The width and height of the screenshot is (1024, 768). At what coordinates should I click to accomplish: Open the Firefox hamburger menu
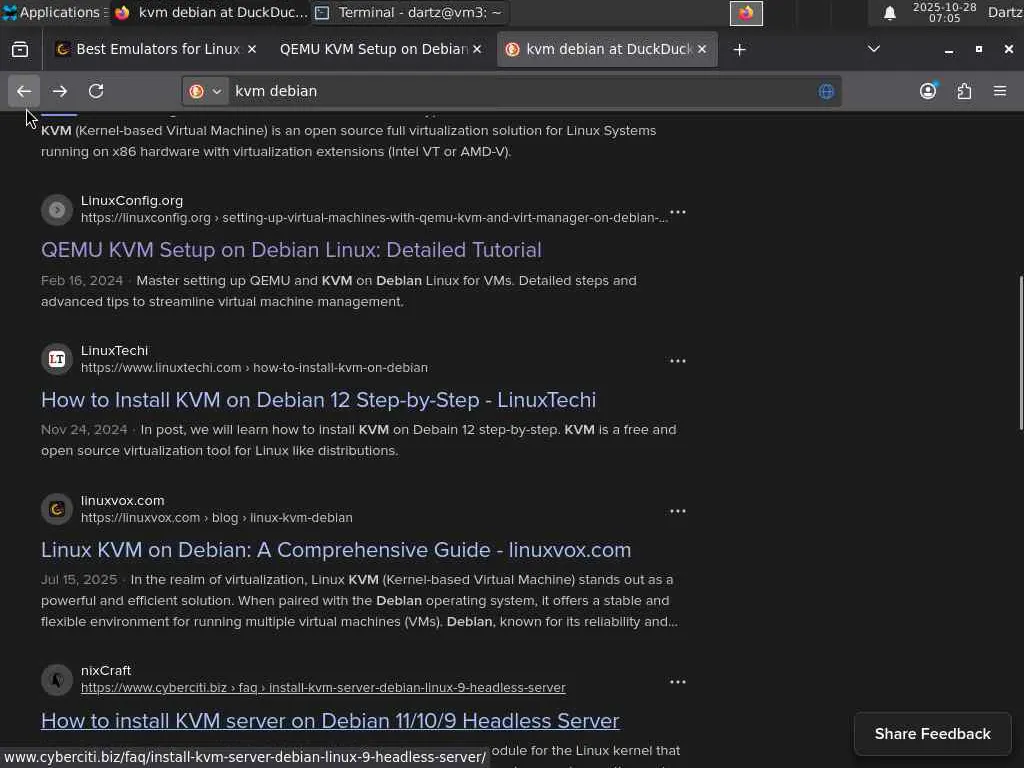click(1000, 91)
